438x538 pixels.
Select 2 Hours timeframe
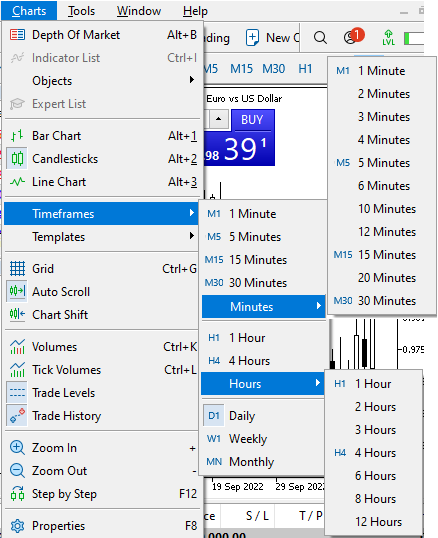coord(373,407)
